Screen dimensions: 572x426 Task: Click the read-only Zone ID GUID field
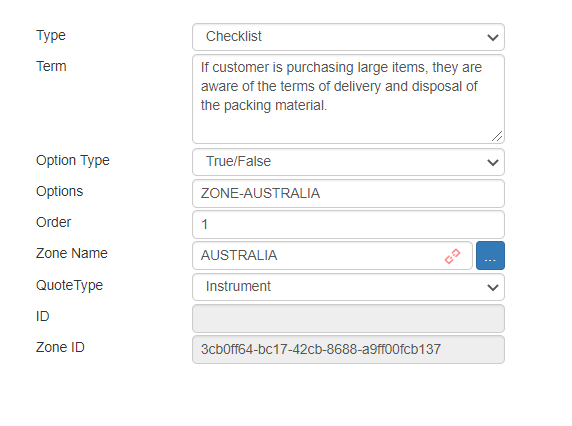click(x=348, y=349)
